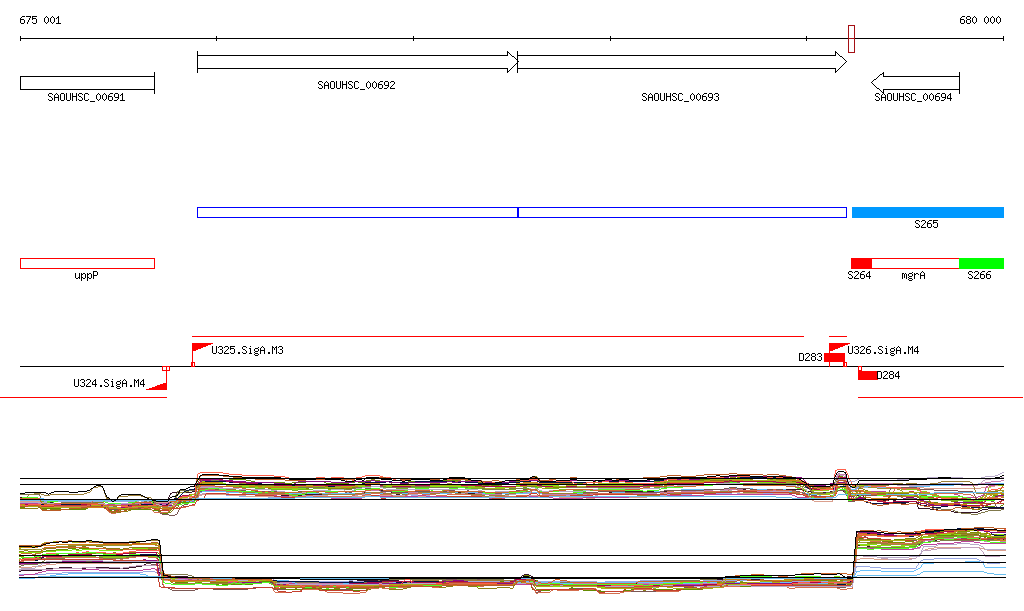The image size is (1024, 611).
Task: Select the mgrA outlined gene box
Action: (x=915, y=263)
